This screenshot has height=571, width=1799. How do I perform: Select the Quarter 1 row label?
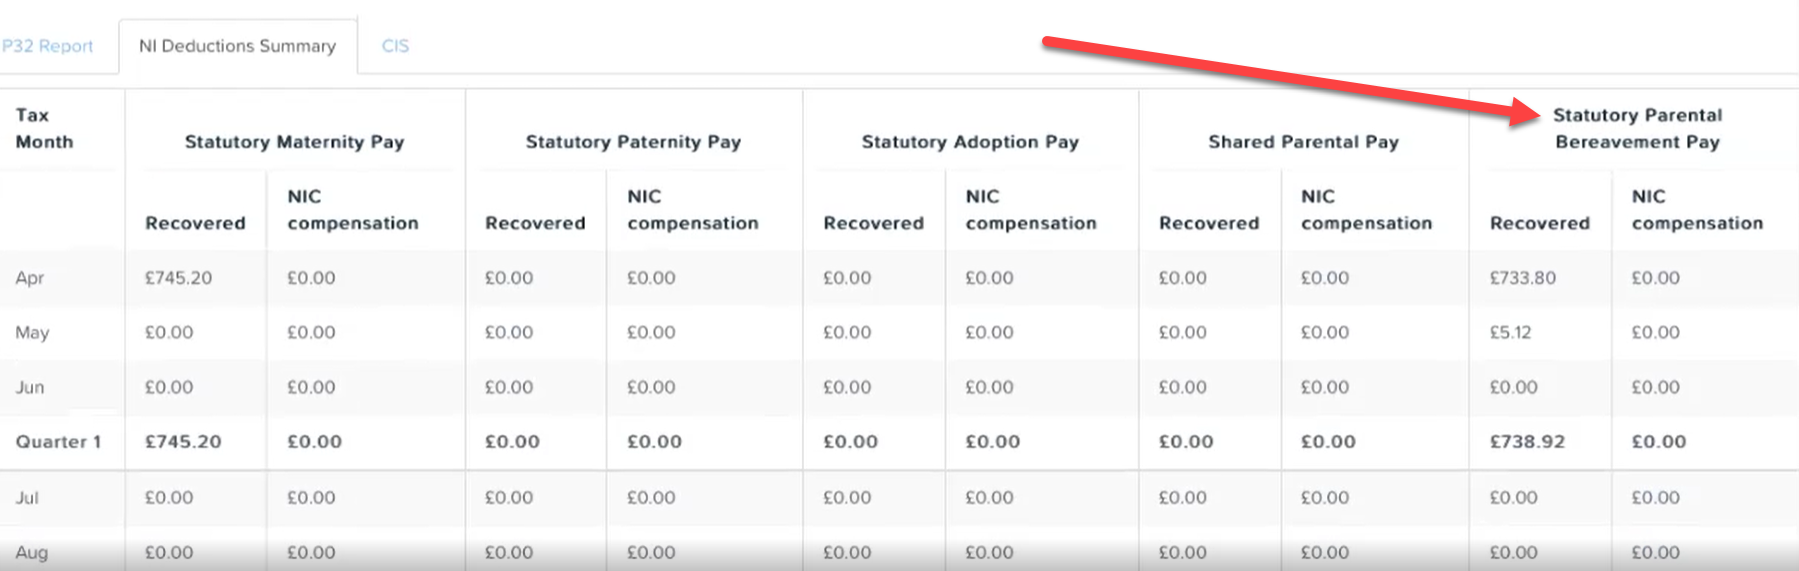[58, 442]
